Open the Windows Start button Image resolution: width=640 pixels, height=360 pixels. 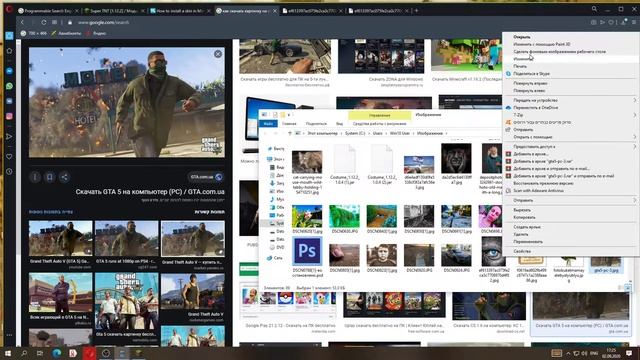8,353
